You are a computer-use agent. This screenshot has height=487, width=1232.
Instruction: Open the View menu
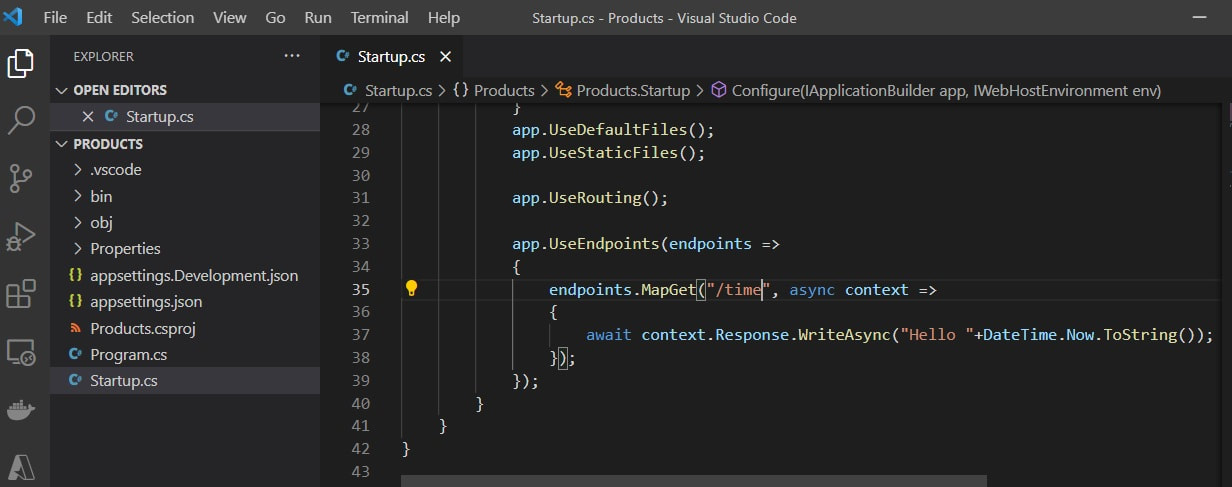[230, 17]
